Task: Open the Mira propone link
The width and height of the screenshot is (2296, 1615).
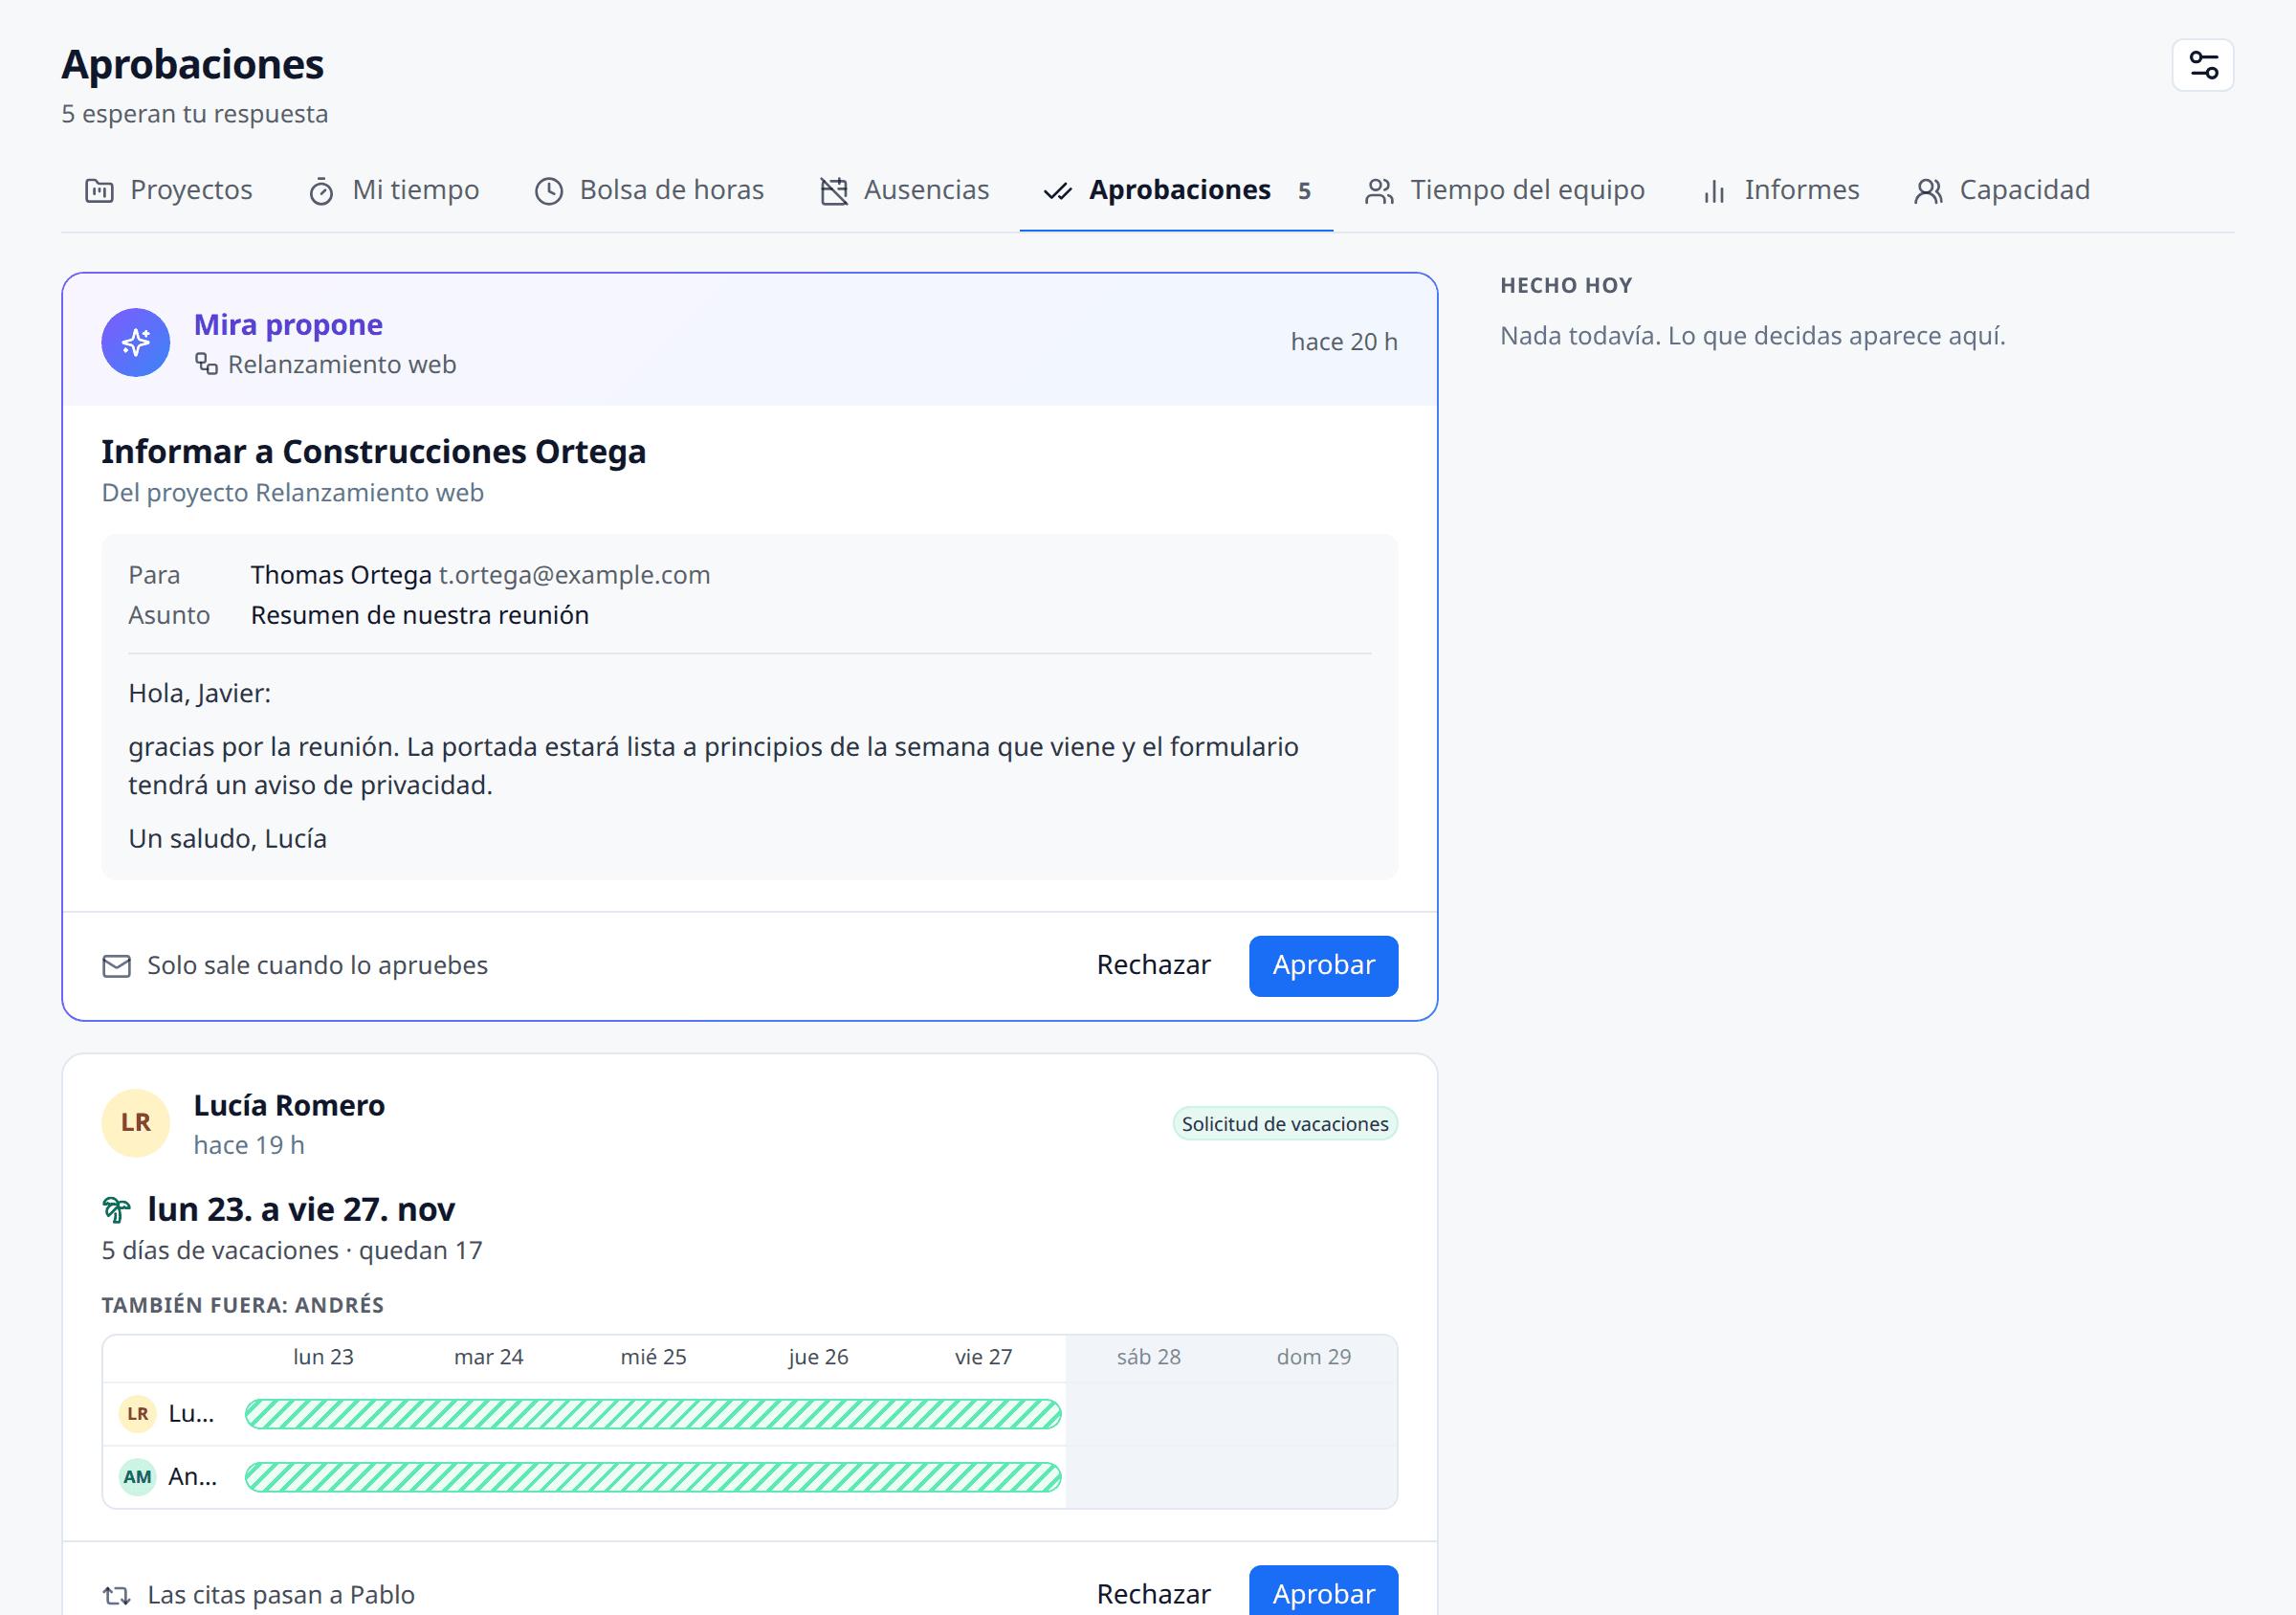Action: [288, 324]
